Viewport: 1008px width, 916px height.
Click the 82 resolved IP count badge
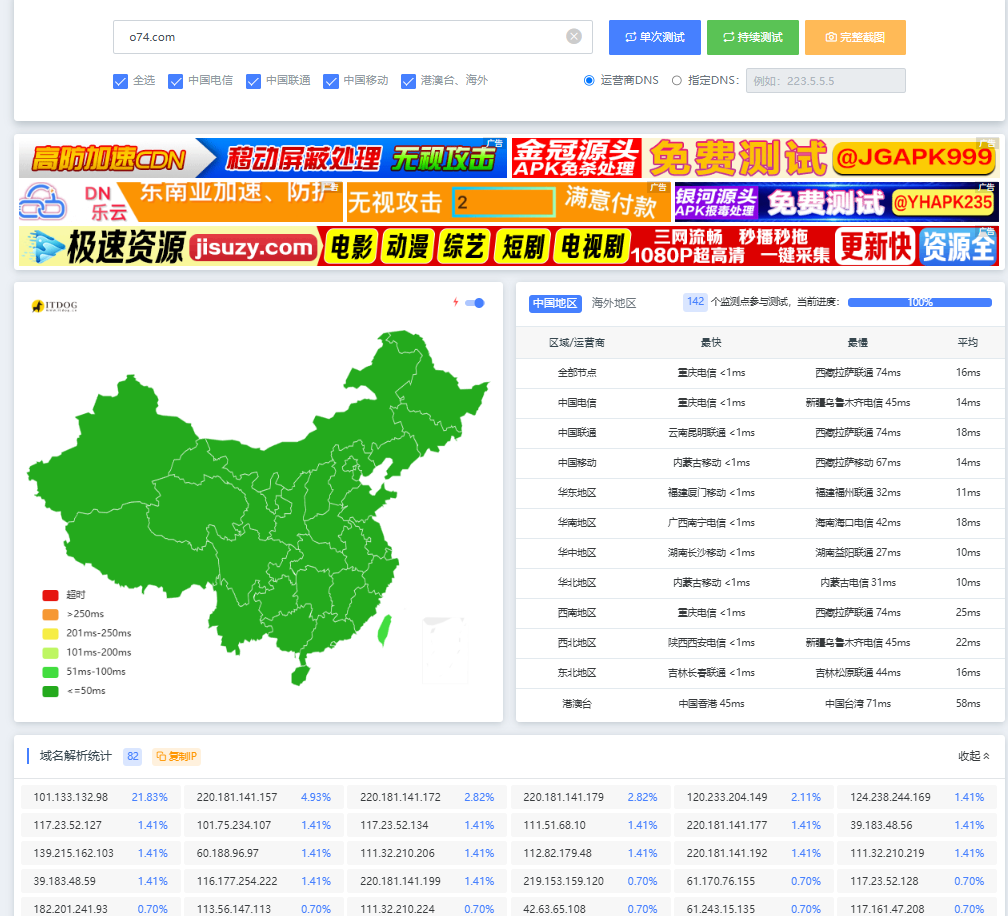pos(133,756)
